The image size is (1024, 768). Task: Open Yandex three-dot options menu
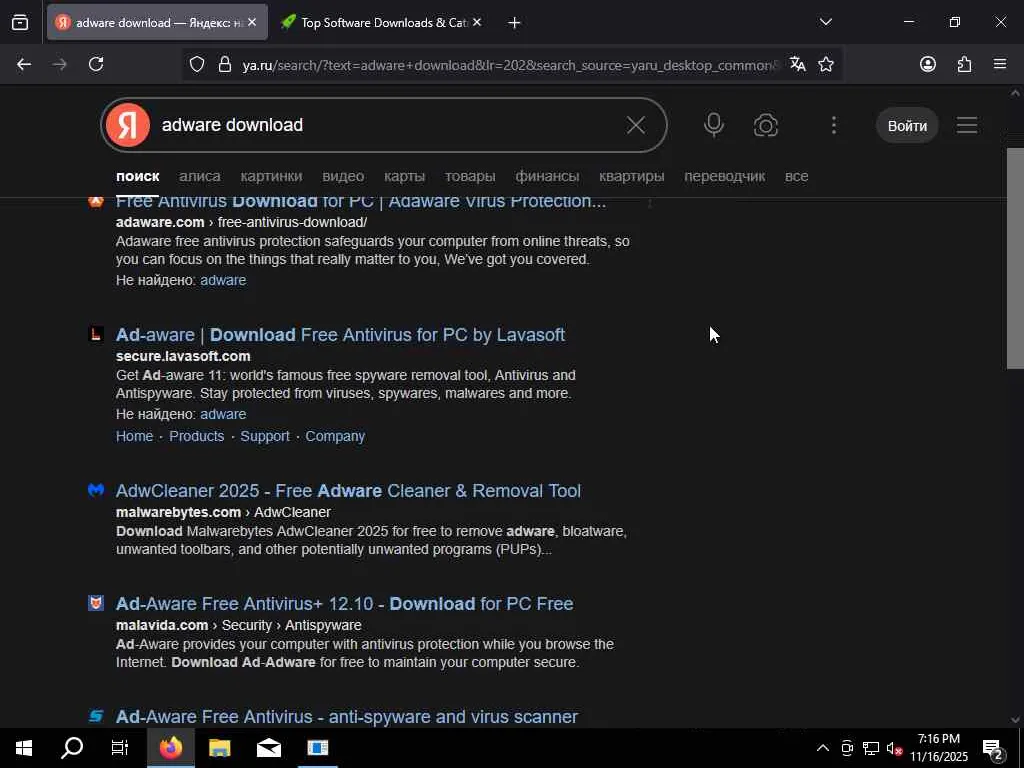[833, 125]
